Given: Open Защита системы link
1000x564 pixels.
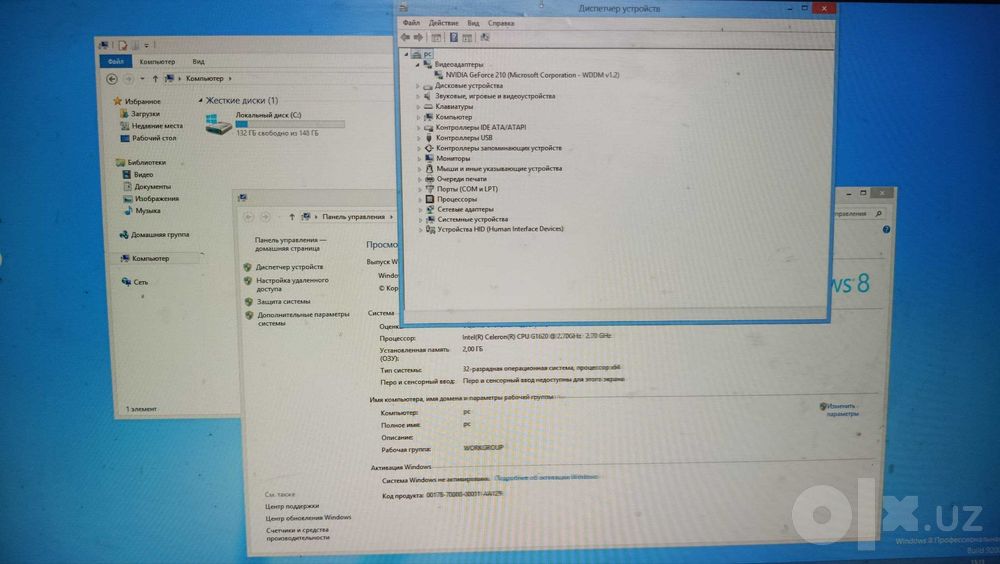Looking at the screenshot, I should (x=283, y=301).
